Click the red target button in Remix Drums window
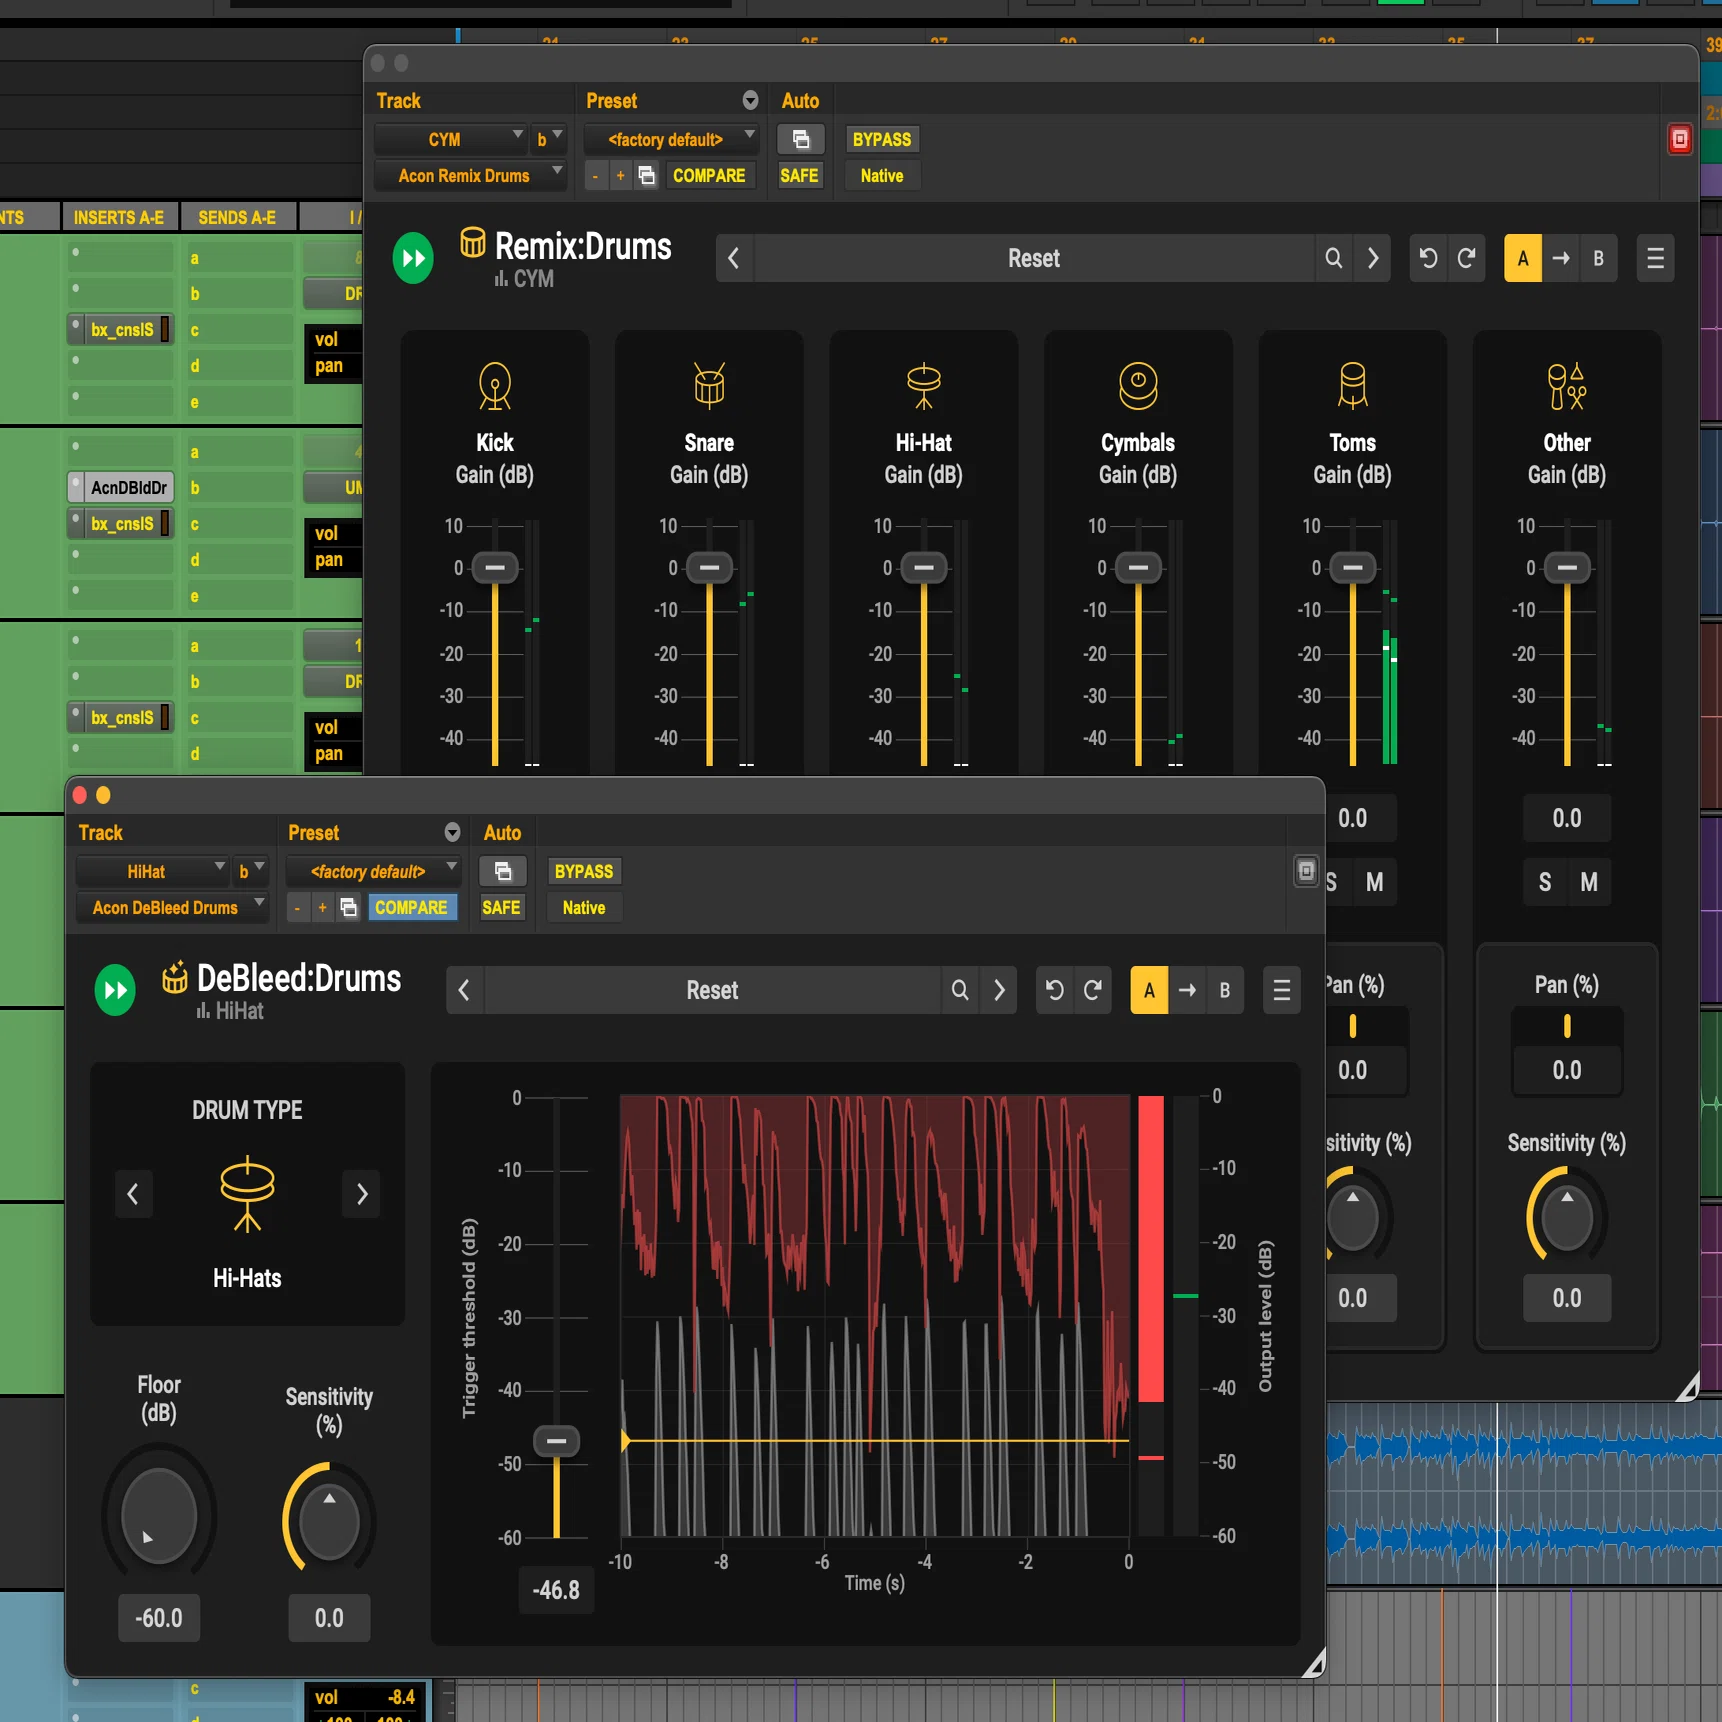1722x1722 pixels. pos(1680,139)
